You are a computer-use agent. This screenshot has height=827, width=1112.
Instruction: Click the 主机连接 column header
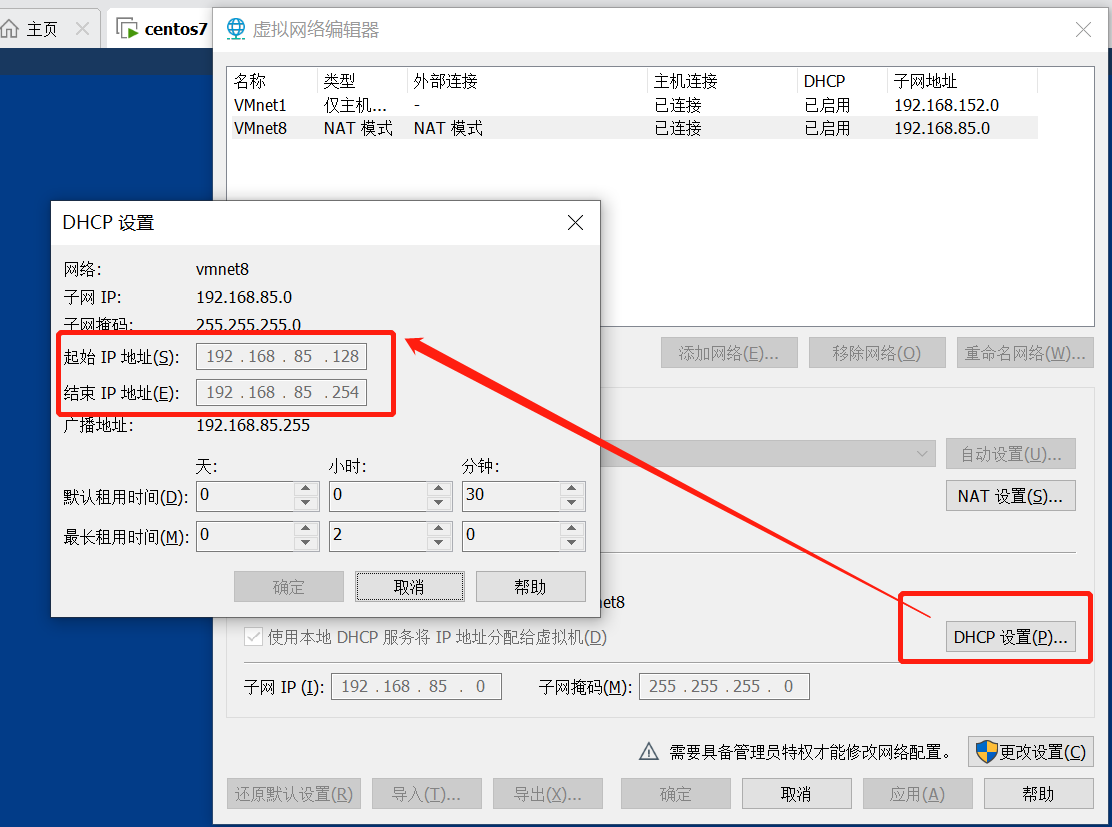(x=723, y=81)
